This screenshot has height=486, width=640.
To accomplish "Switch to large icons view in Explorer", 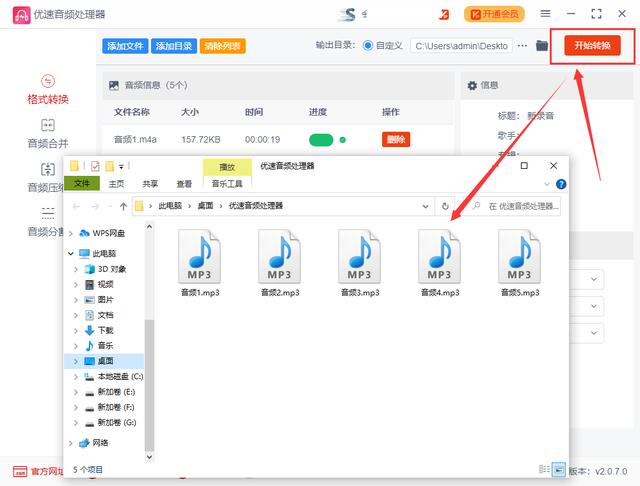I will tap(559, 469).
